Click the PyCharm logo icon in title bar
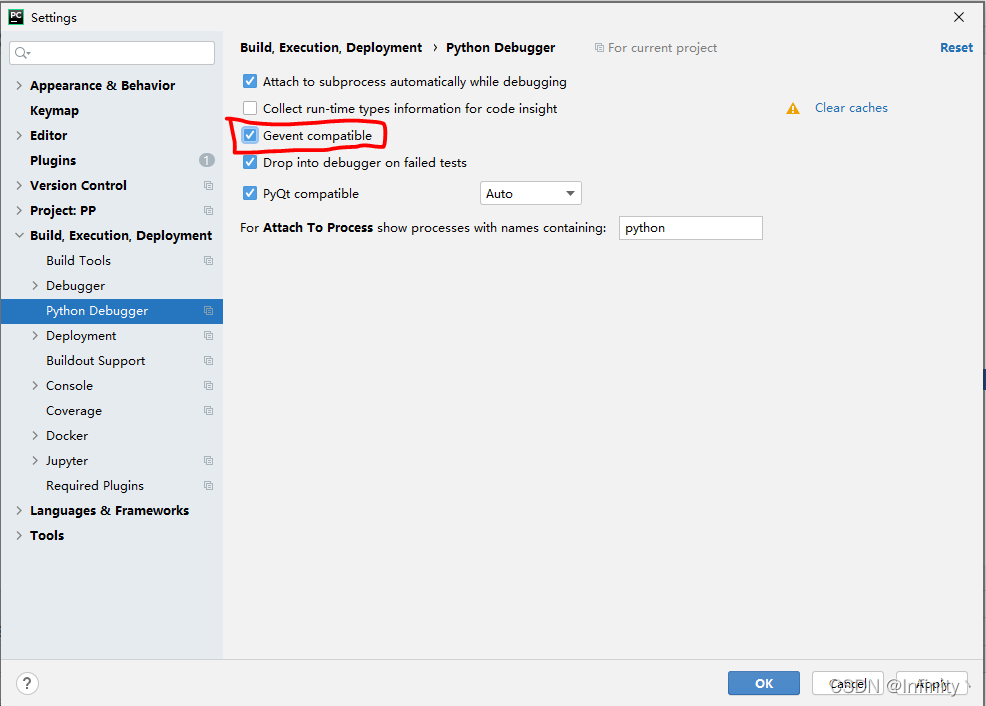 tap(16, 17)
